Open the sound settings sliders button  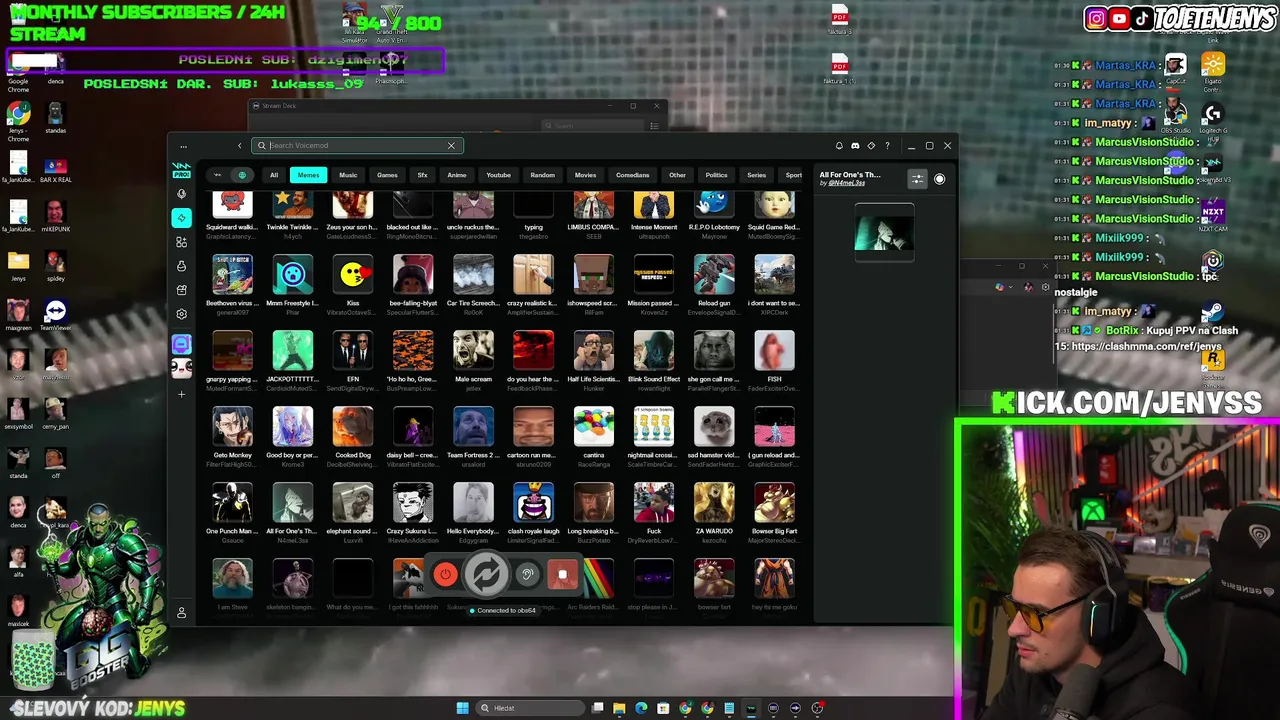click(x=917, y=179)
